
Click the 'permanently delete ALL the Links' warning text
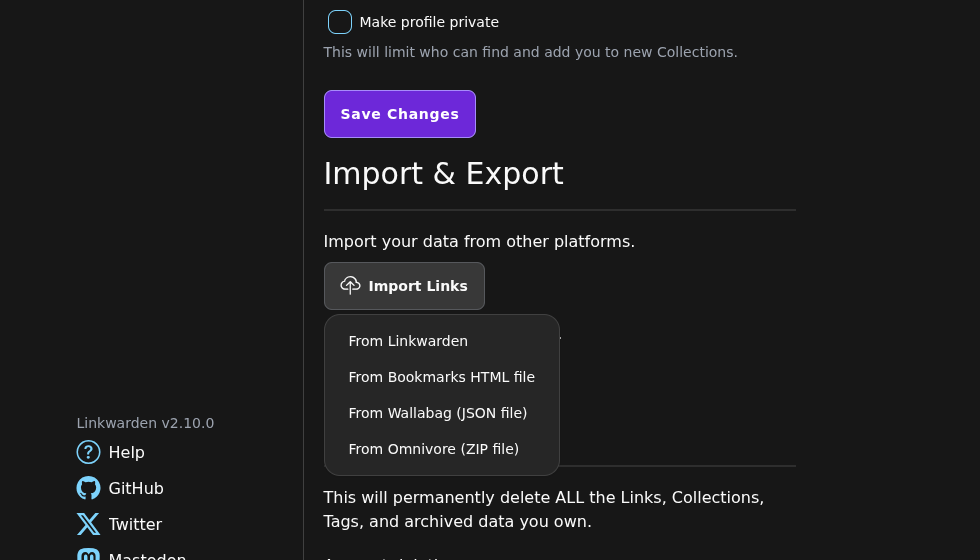(x=544, y=509)
